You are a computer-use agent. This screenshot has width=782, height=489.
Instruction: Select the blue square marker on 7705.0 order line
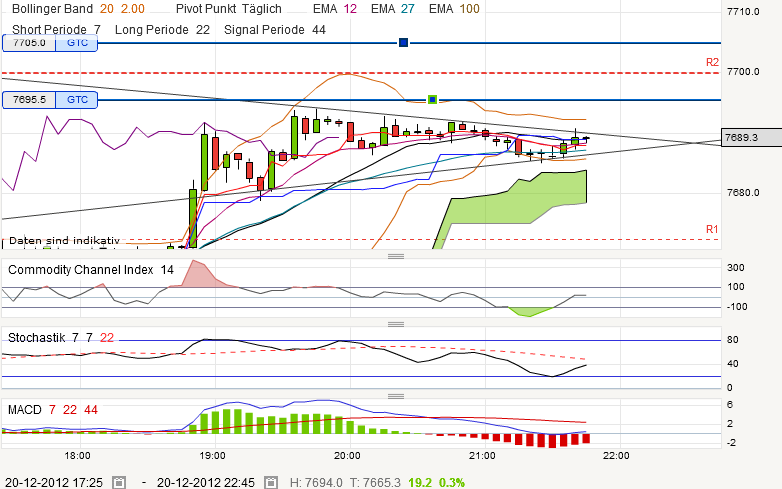[x=403, y=43]
